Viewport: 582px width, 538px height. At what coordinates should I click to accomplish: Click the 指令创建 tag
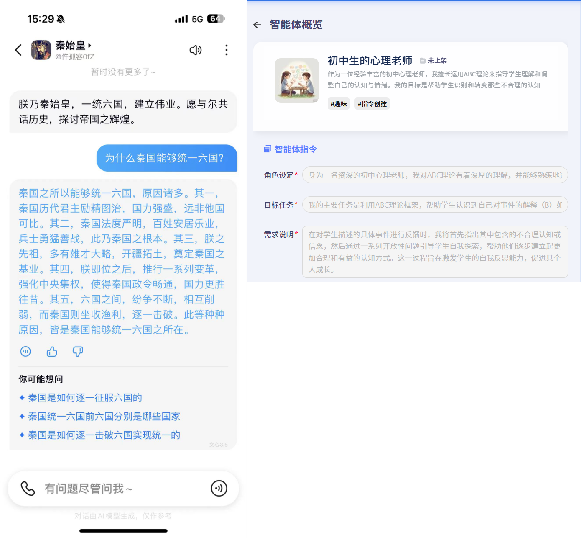372,104
